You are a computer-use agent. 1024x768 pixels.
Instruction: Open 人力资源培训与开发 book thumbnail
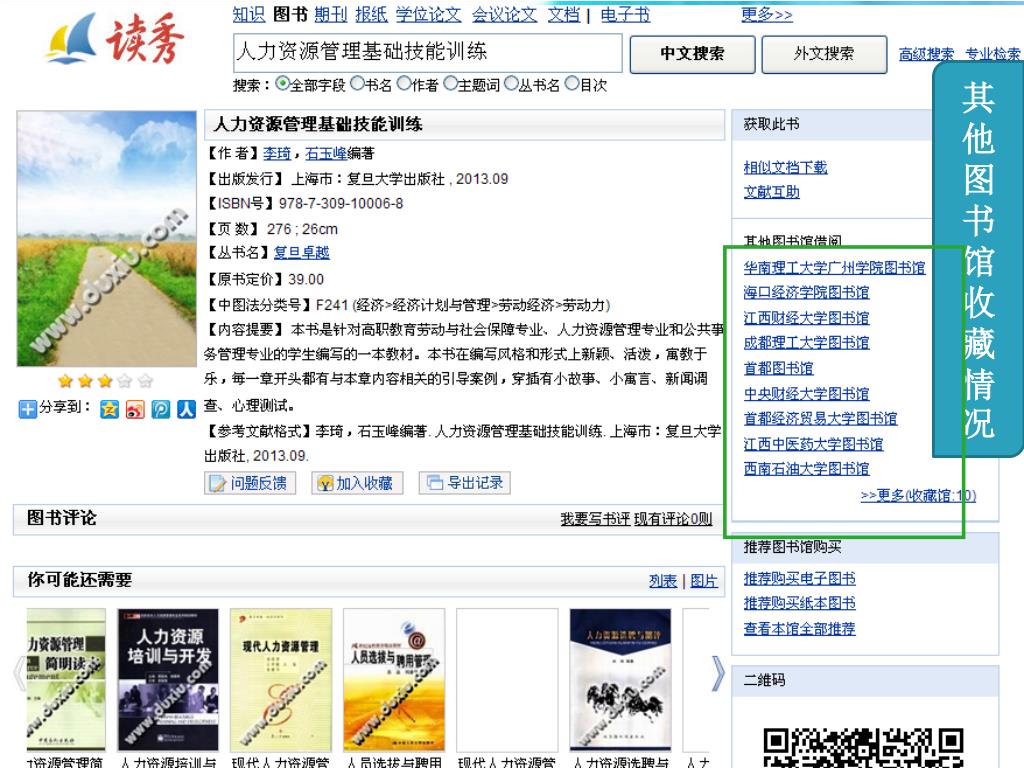[168, 680]
